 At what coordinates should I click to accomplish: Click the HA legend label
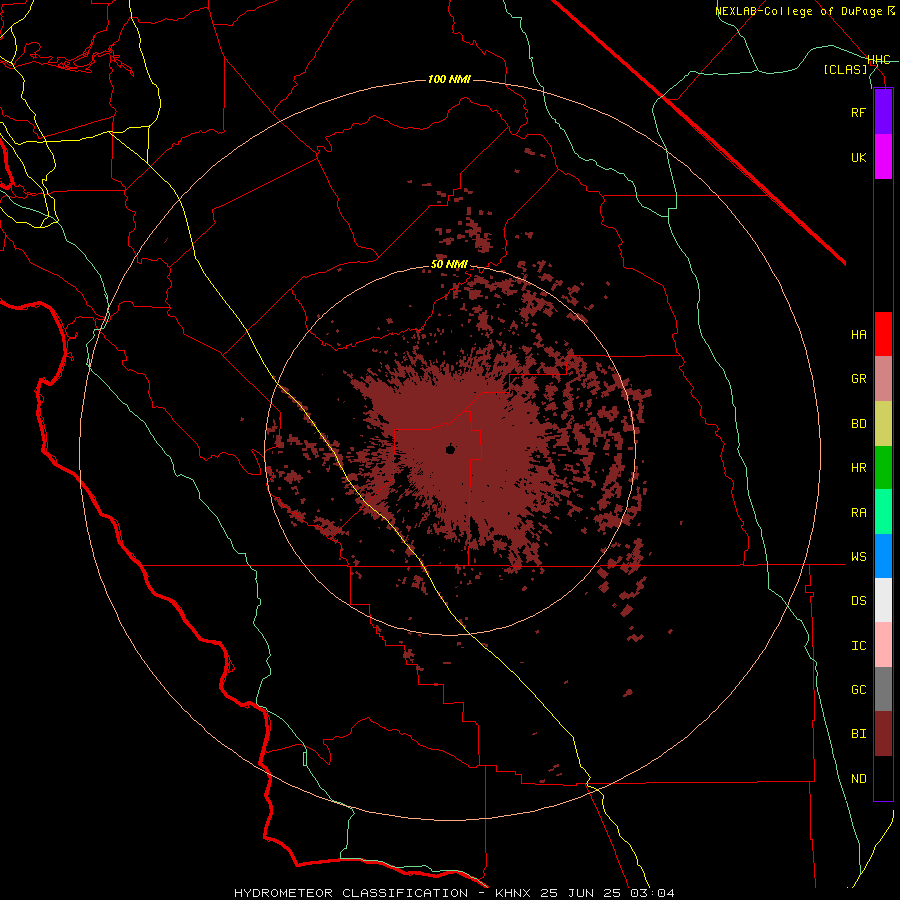click(x=858, y=335)
